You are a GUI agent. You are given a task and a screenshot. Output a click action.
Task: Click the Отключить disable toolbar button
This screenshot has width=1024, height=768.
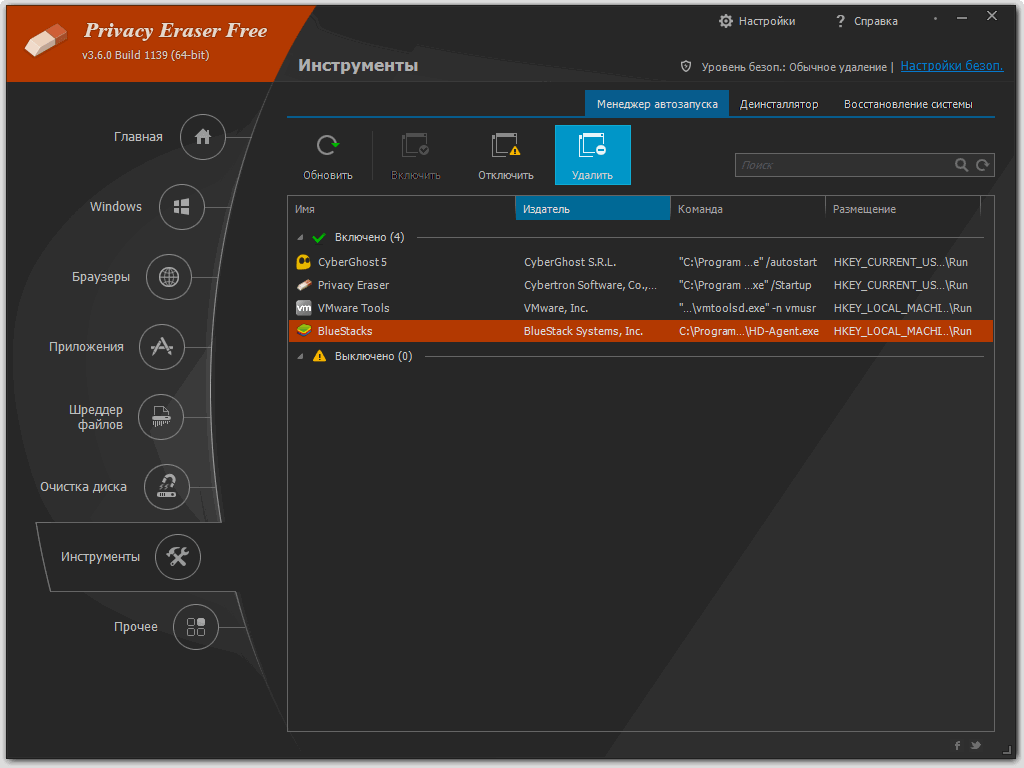tap(505, 155)
